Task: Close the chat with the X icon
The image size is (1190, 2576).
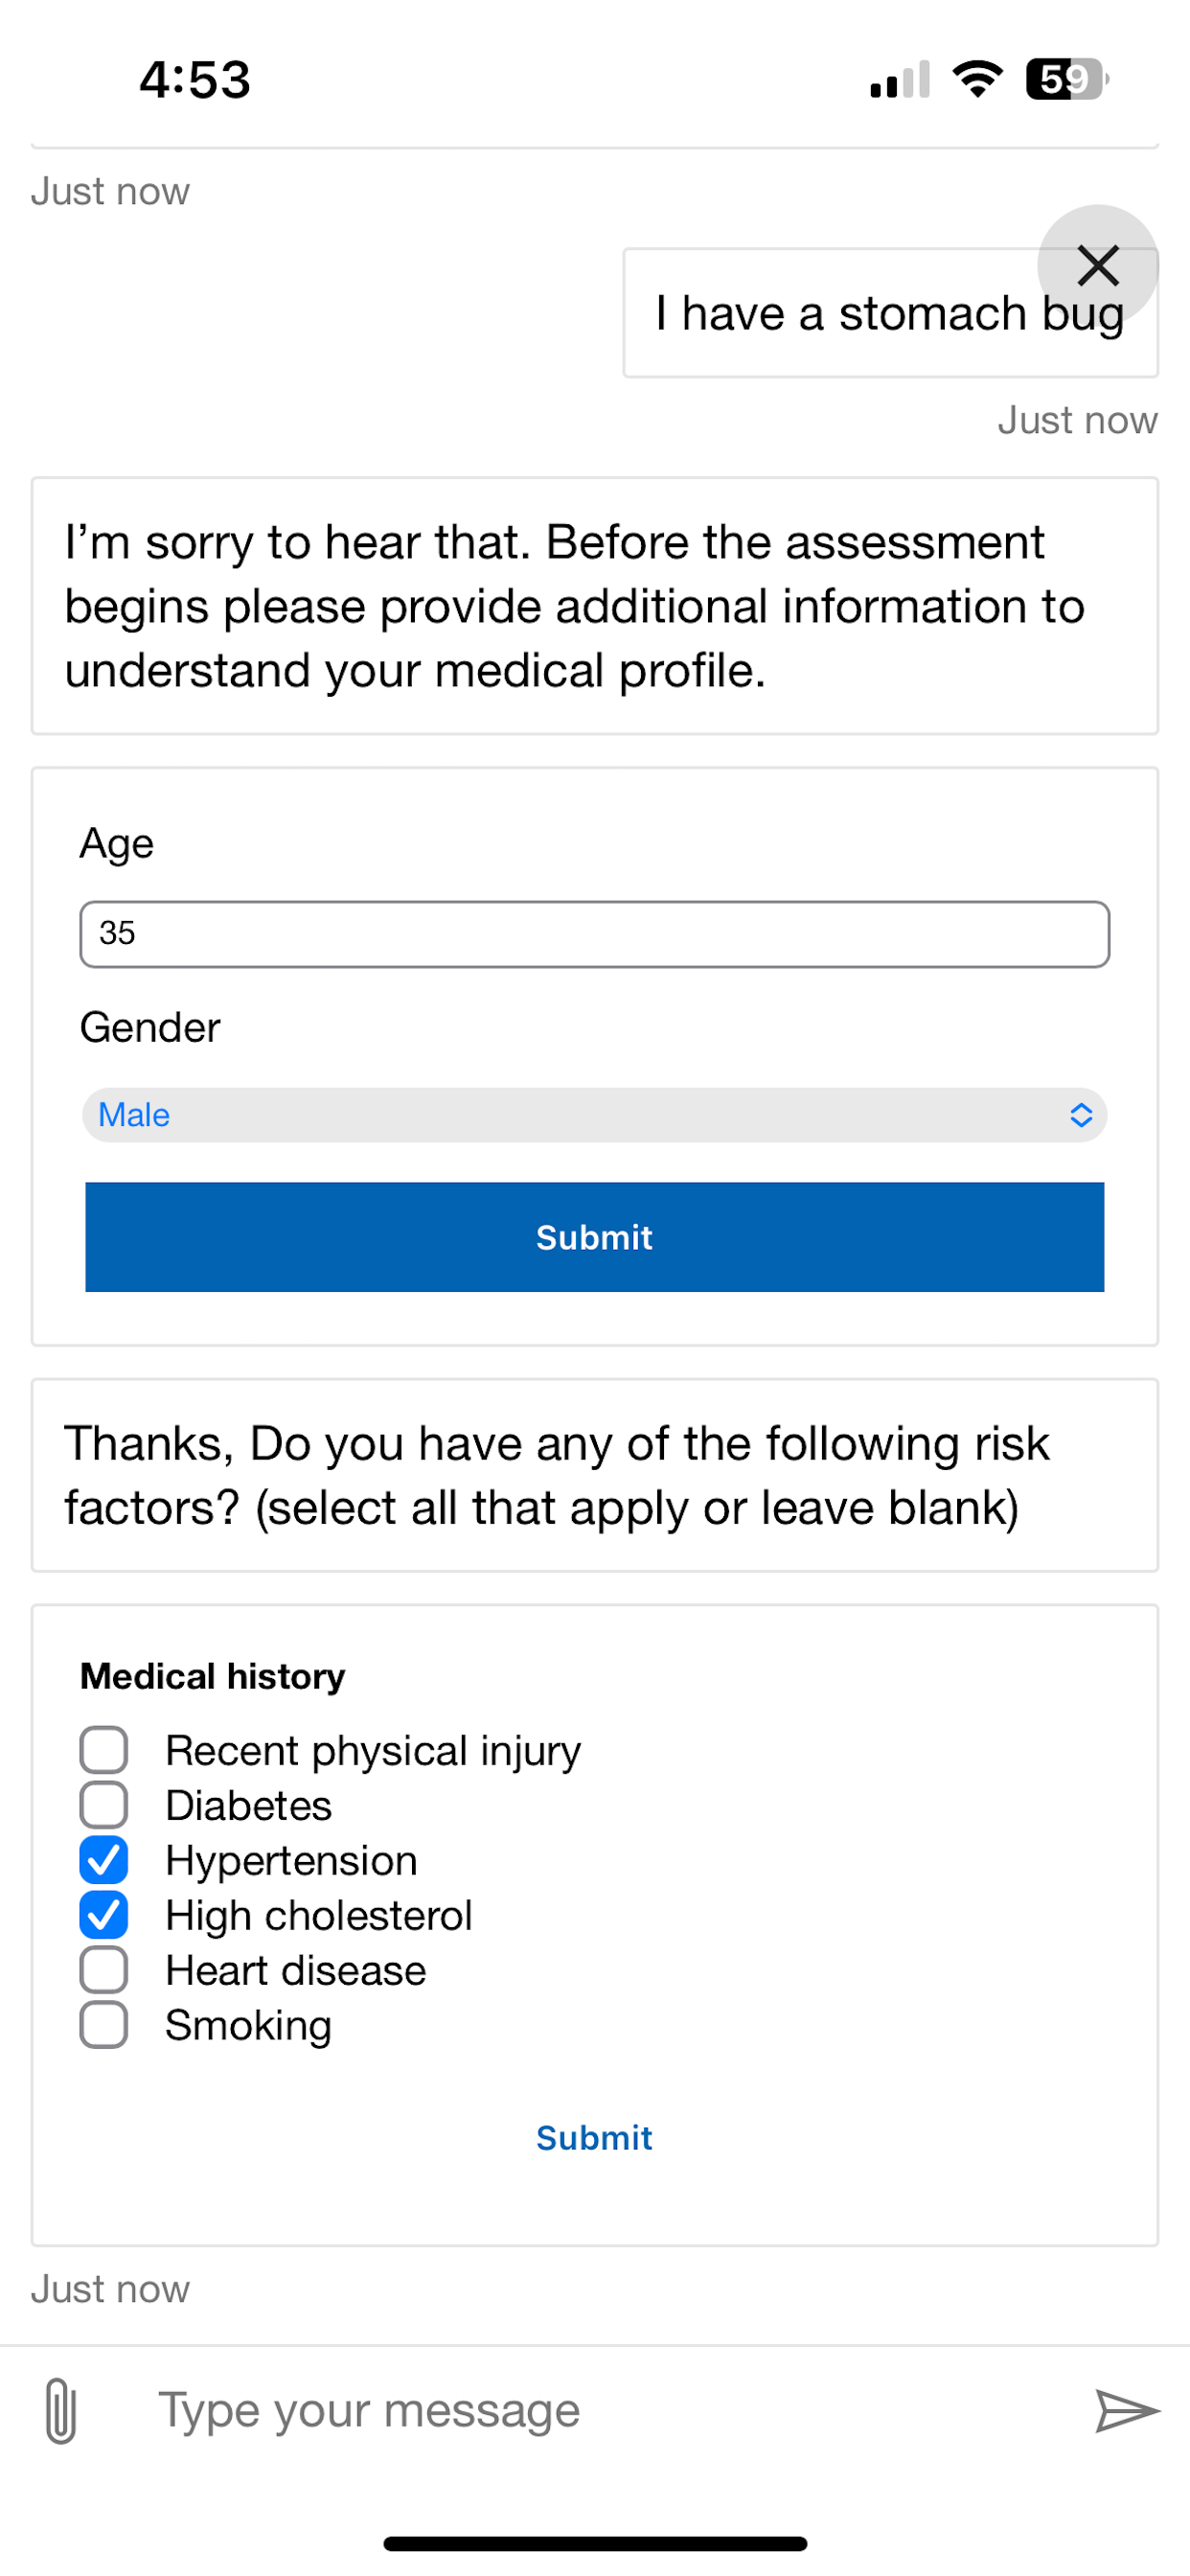Action: [x=1098, y=266]
